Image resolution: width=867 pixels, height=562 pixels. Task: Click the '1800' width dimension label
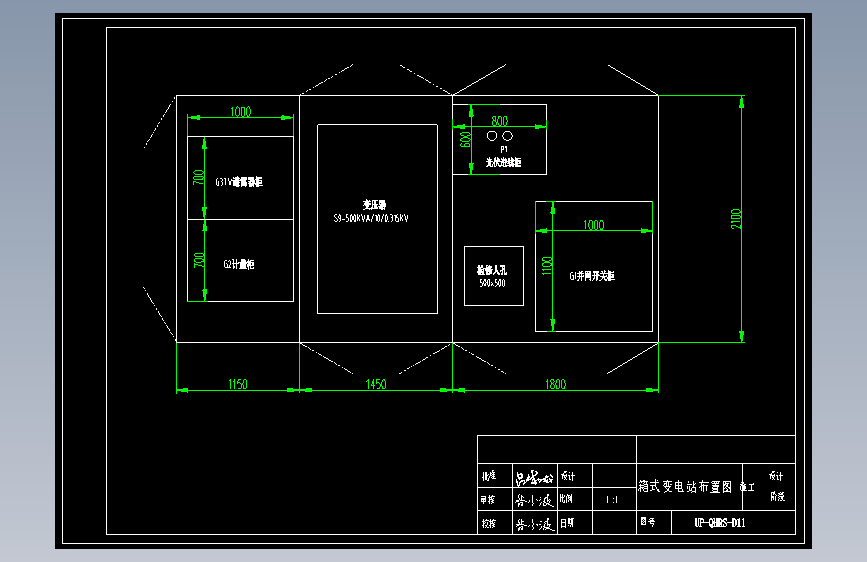(556, 384)
